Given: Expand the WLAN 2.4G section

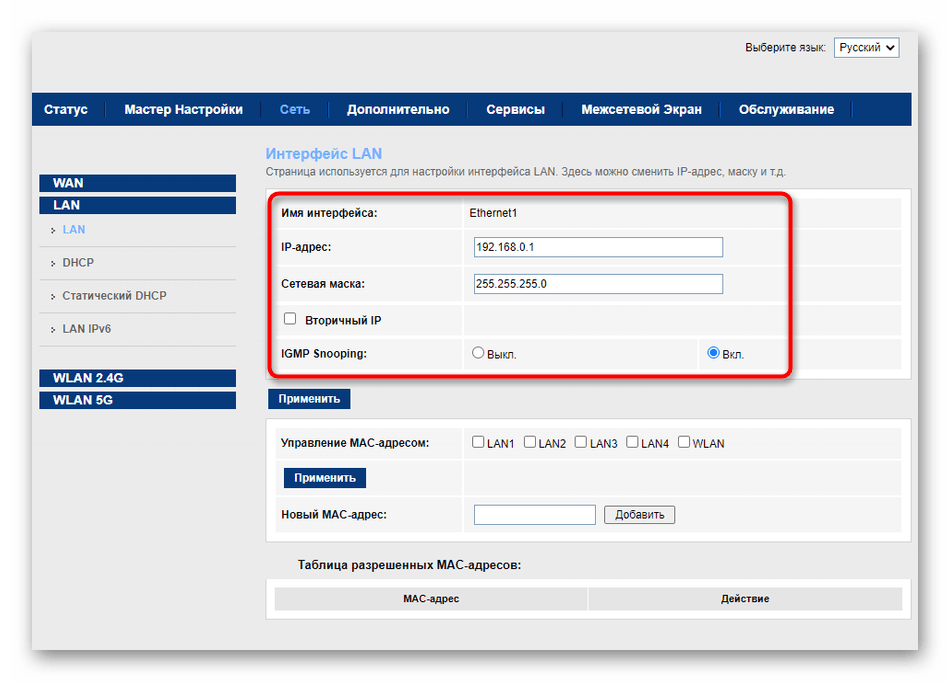Looking at the screenshot, I should [137, 378].
